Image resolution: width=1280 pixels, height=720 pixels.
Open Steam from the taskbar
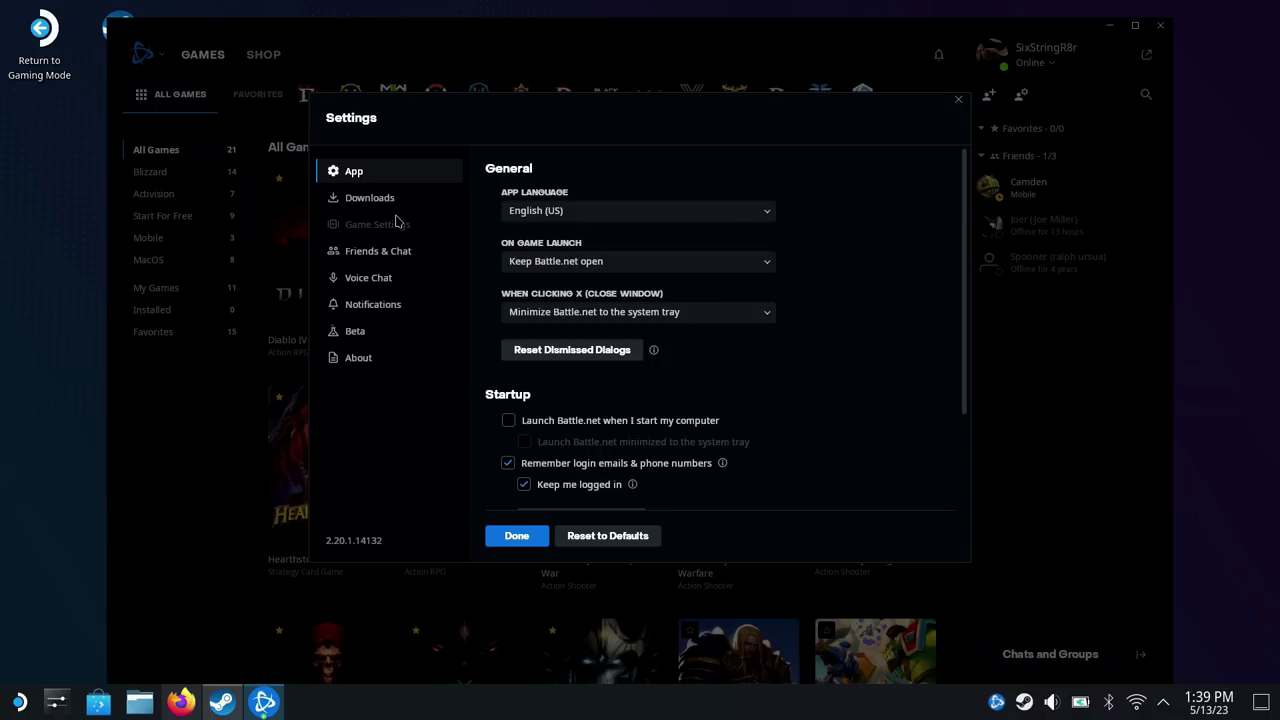(222, 702)
